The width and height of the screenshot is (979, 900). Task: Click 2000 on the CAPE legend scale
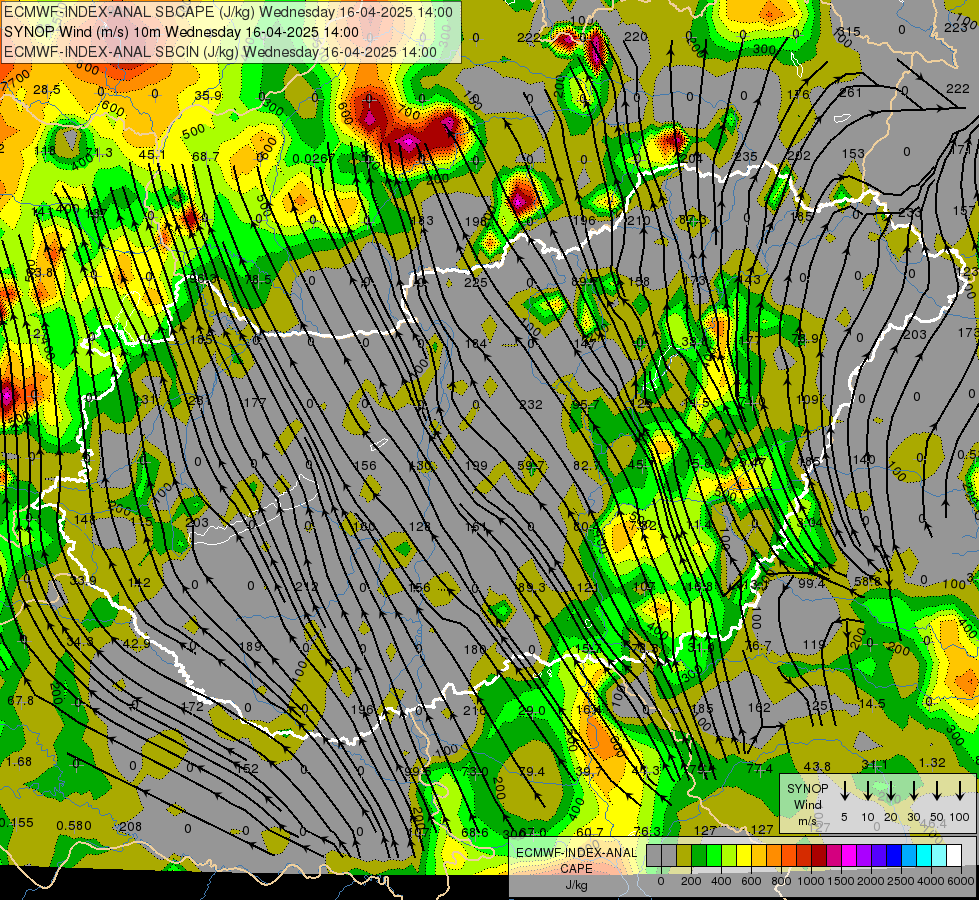click(x=871, y=881)
